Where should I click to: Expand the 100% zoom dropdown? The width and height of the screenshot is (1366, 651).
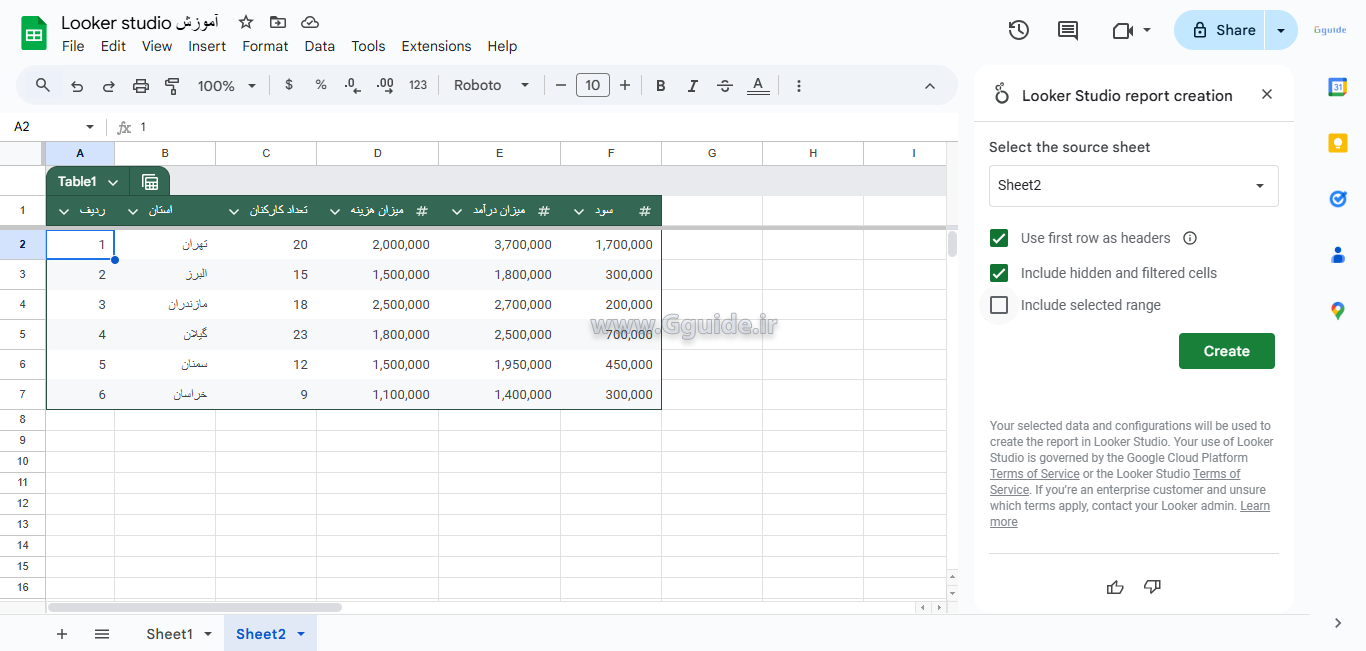click(x=227, y=86)
